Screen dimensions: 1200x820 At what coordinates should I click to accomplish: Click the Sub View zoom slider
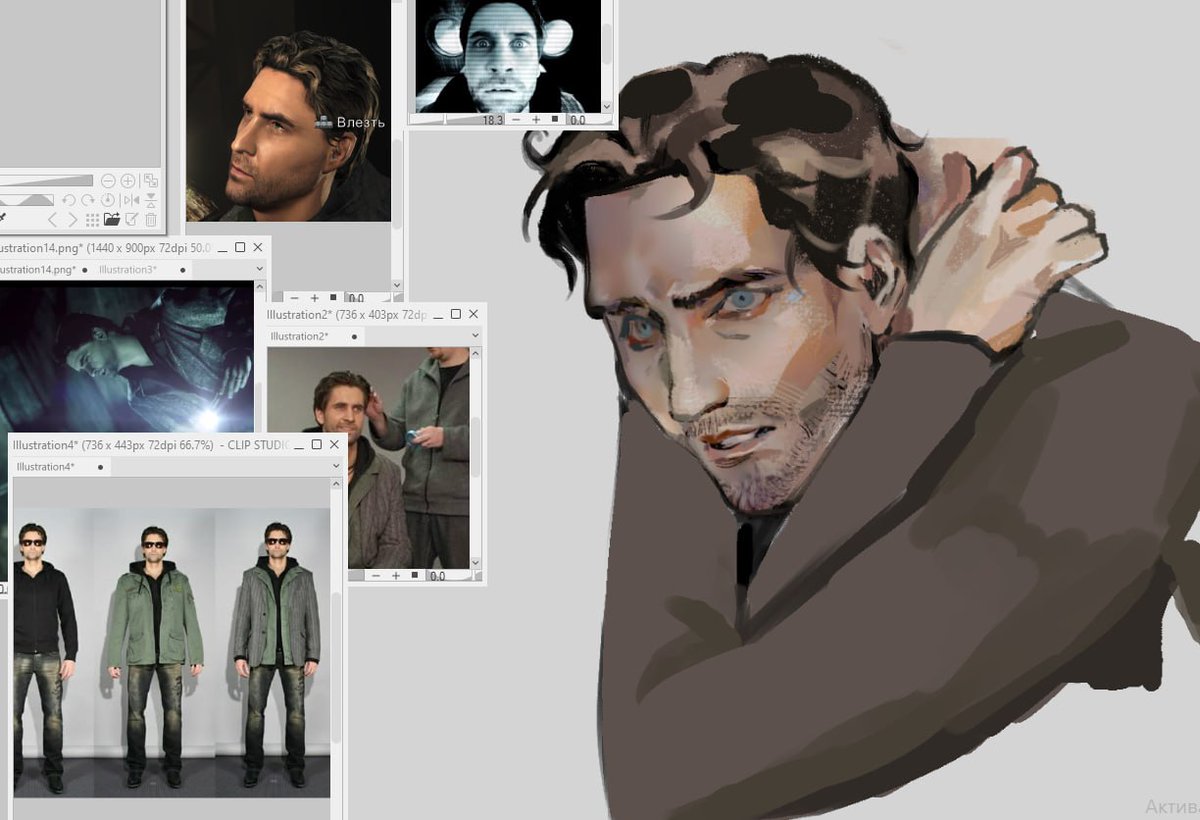coord(46,181)
